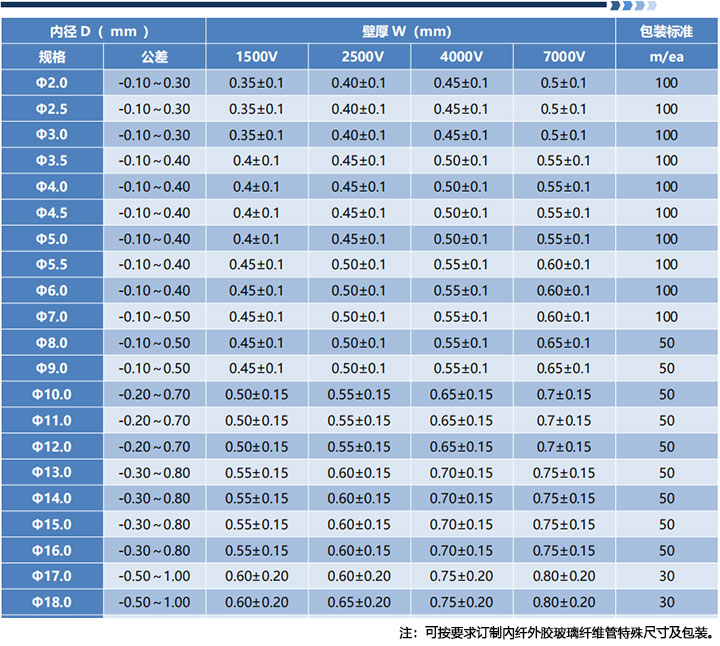Click the Φ2.0 row label
720x646 pixels.
[x=51, y=83]
